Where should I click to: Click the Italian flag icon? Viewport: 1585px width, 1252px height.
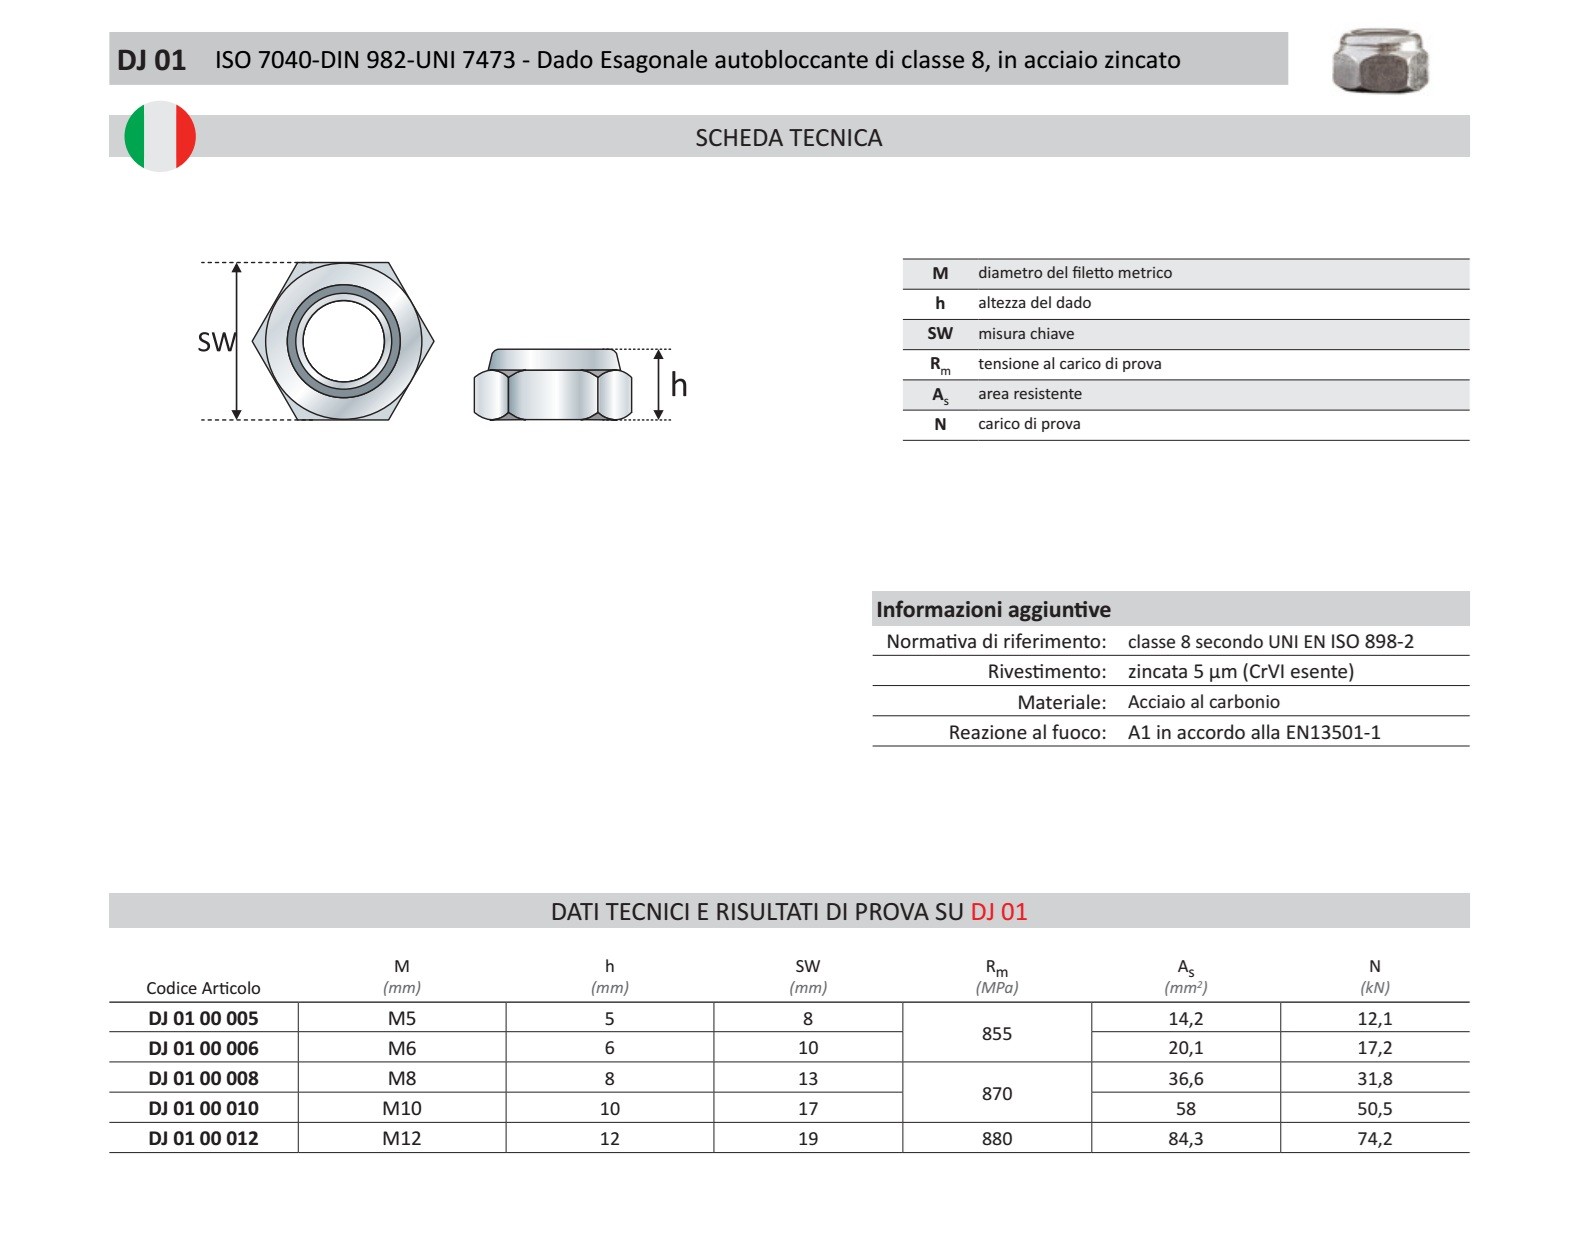click(x=160, y=136)
